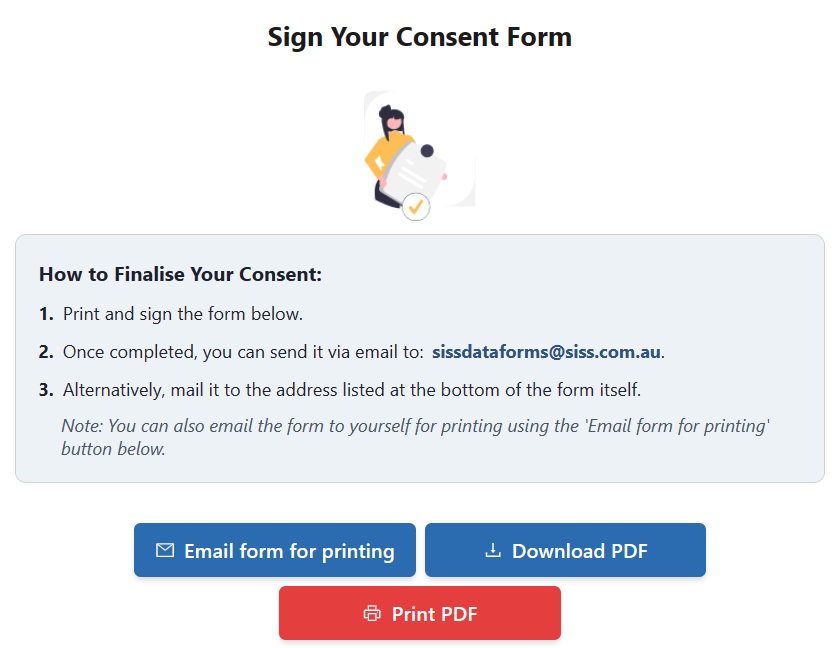Click the 'Sign Your Consent Form' title
Viewport: 840px width, 648px height.
(x=420, y=37)
